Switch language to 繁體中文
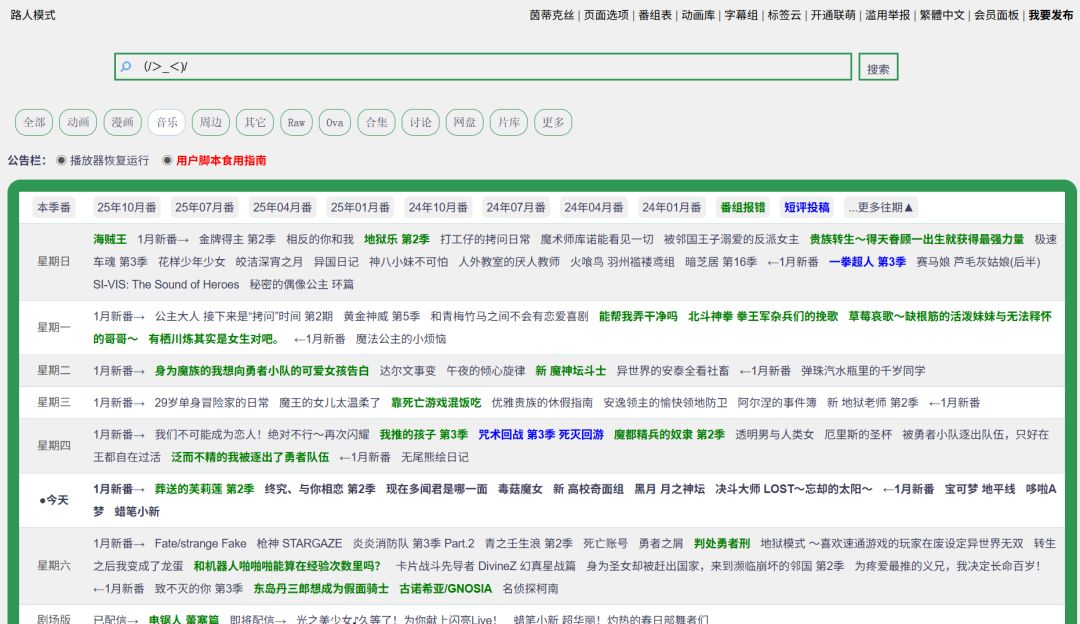Viewport: 1080px width, 624px height. pos(942,15)
